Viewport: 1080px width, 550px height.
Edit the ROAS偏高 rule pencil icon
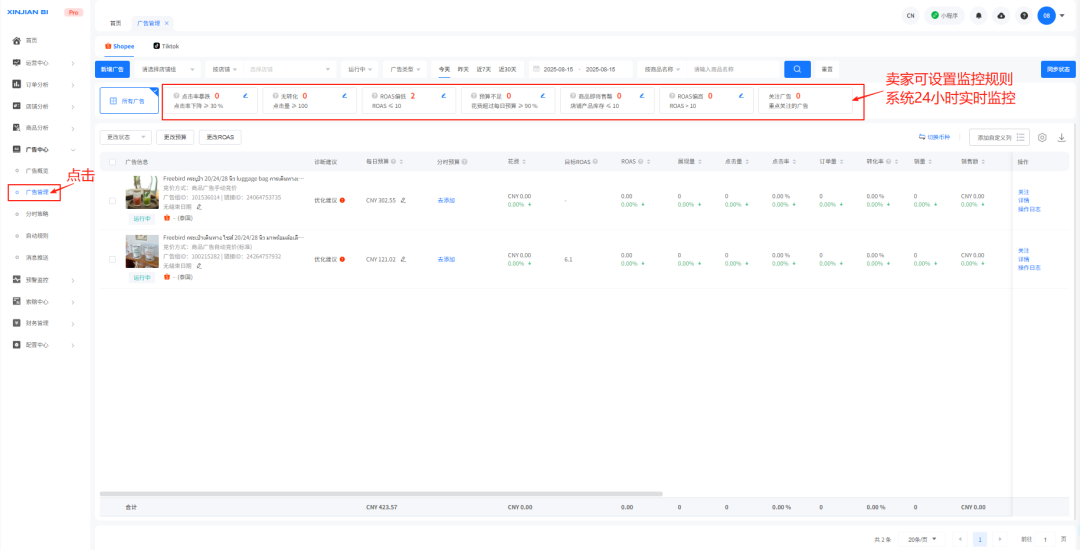coord(741,96)
